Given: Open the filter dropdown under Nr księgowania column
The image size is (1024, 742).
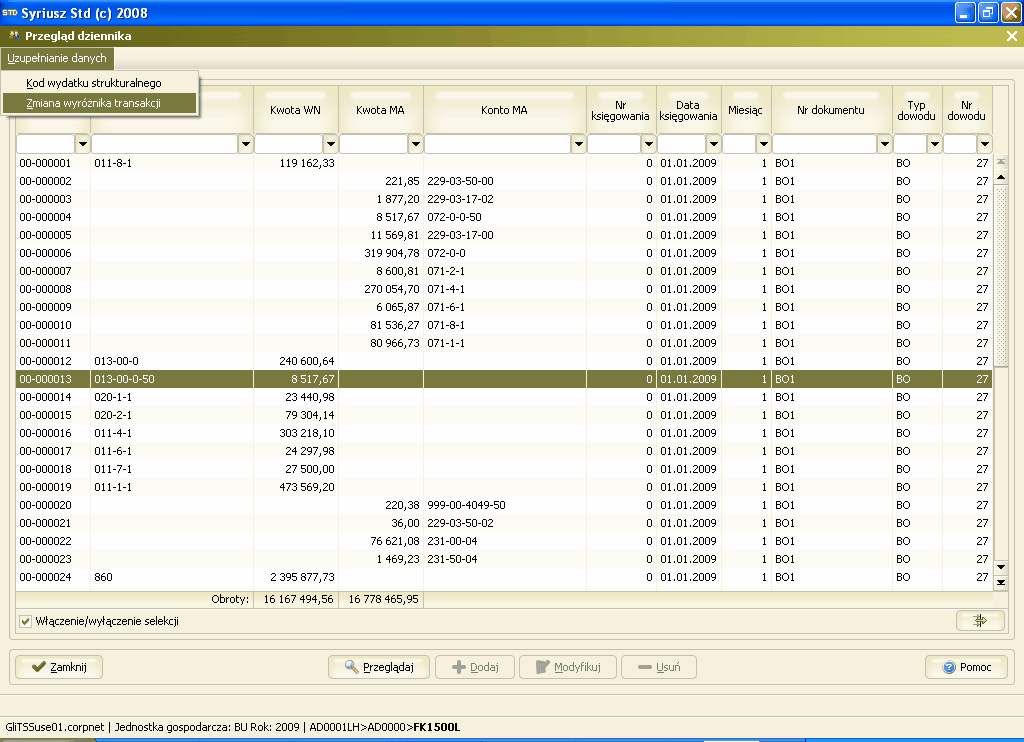Looking at the screenshot, I should pyautogui.click(x=648, y=144).
